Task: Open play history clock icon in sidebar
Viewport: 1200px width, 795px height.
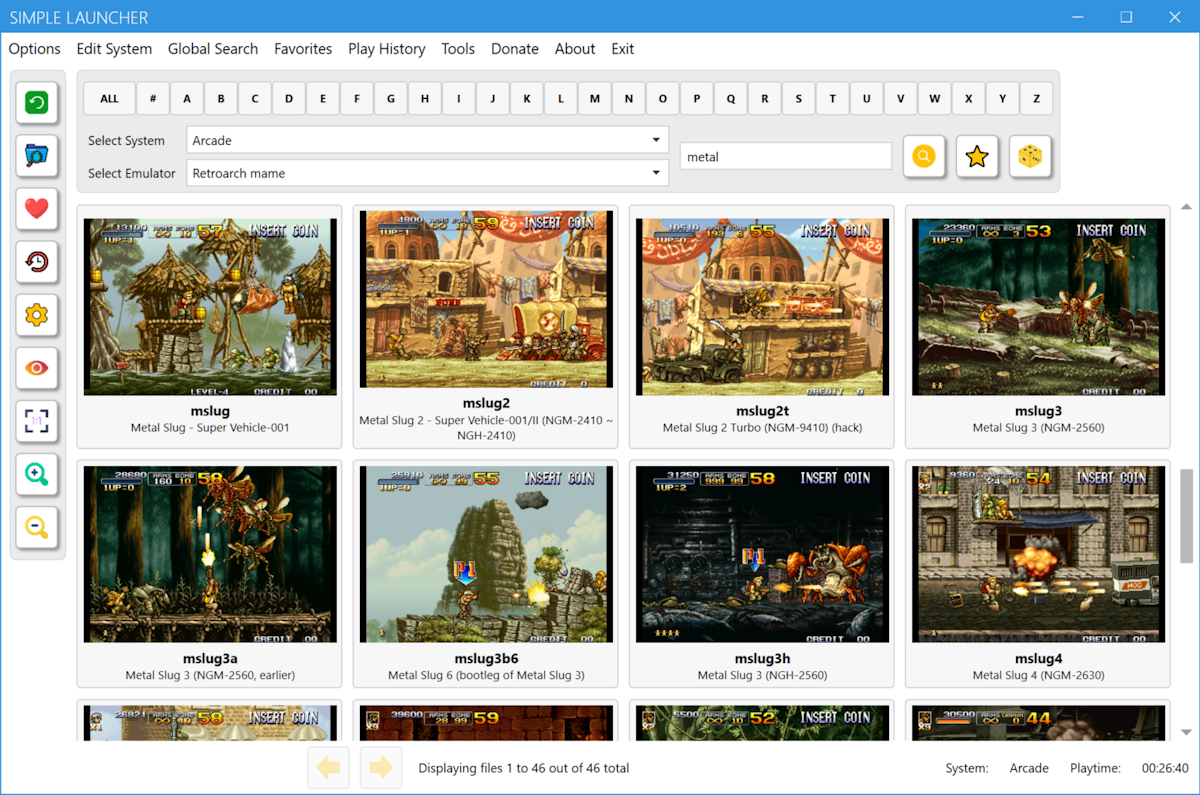Action: [x=37, y=262]
